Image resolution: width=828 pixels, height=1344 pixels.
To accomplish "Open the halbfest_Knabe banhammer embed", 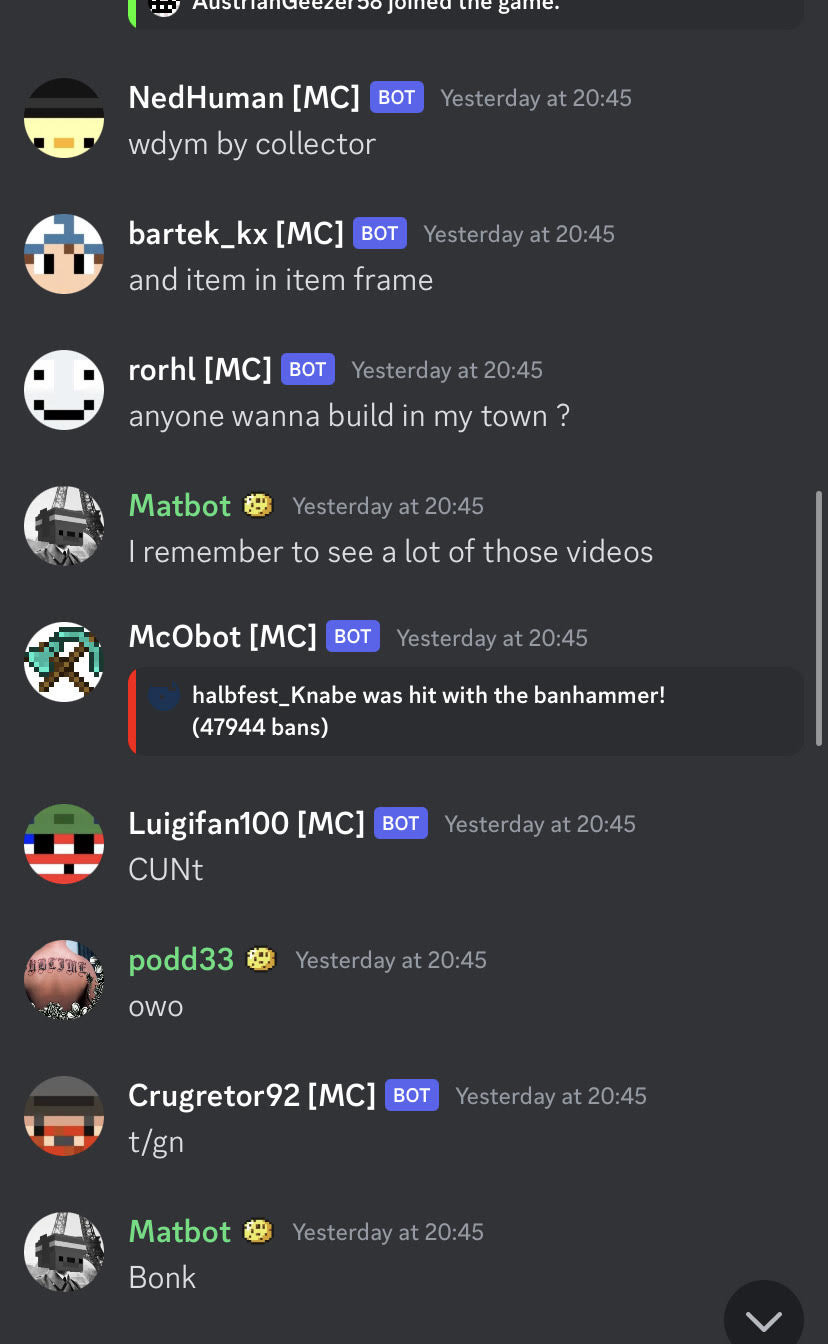I will click(466, 711).
